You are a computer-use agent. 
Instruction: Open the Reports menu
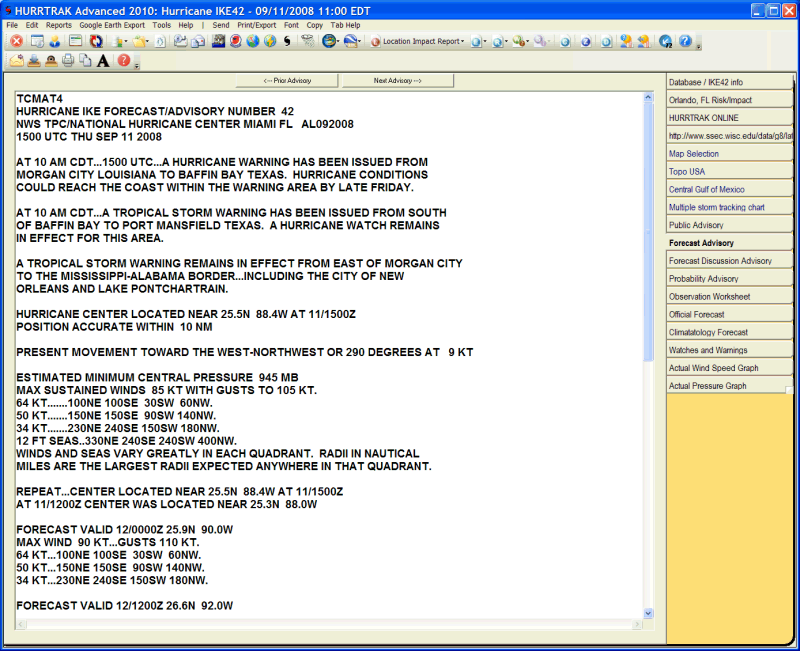coord(59,24)
